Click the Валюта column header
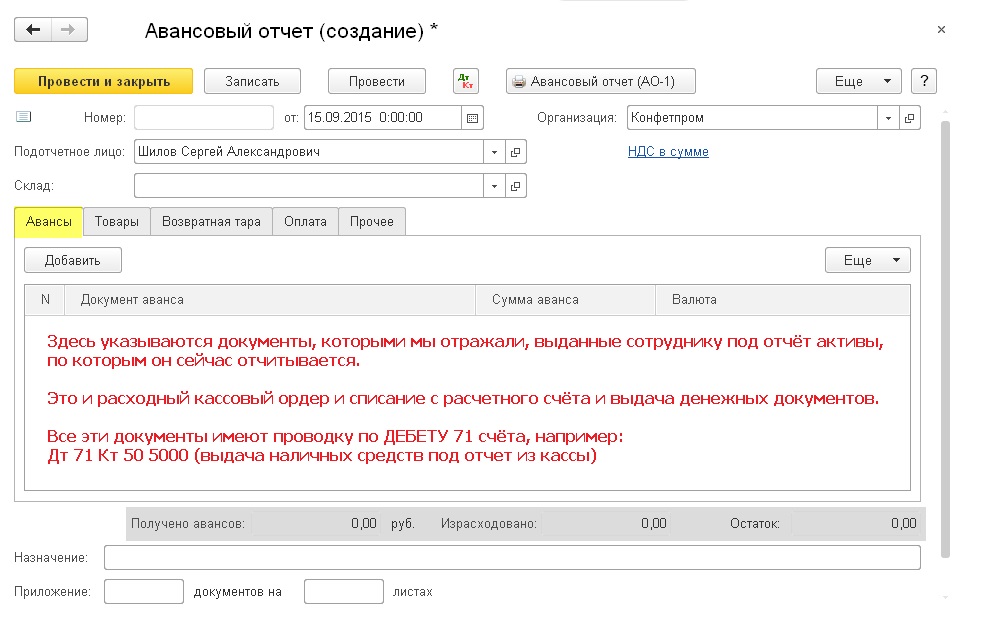Image resolution: width=989 pixels, height=621 pixels. point(783,300)
